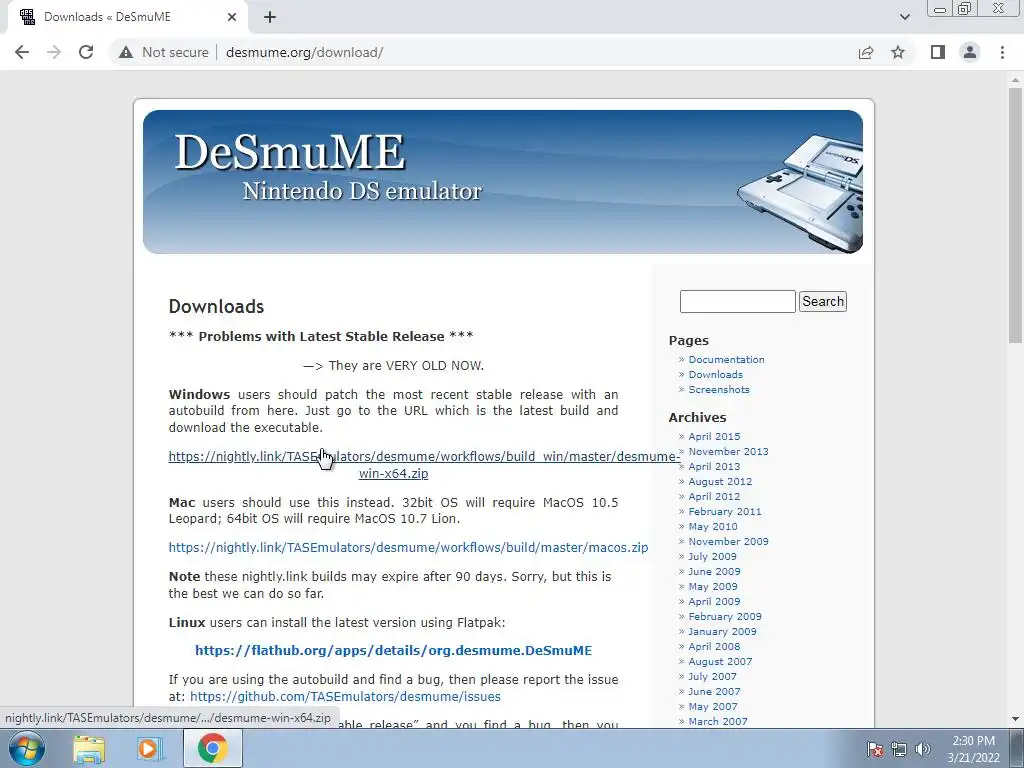Open the May 2007 archive
This screenshot has height=768, width=1024.
click(712, 707)
